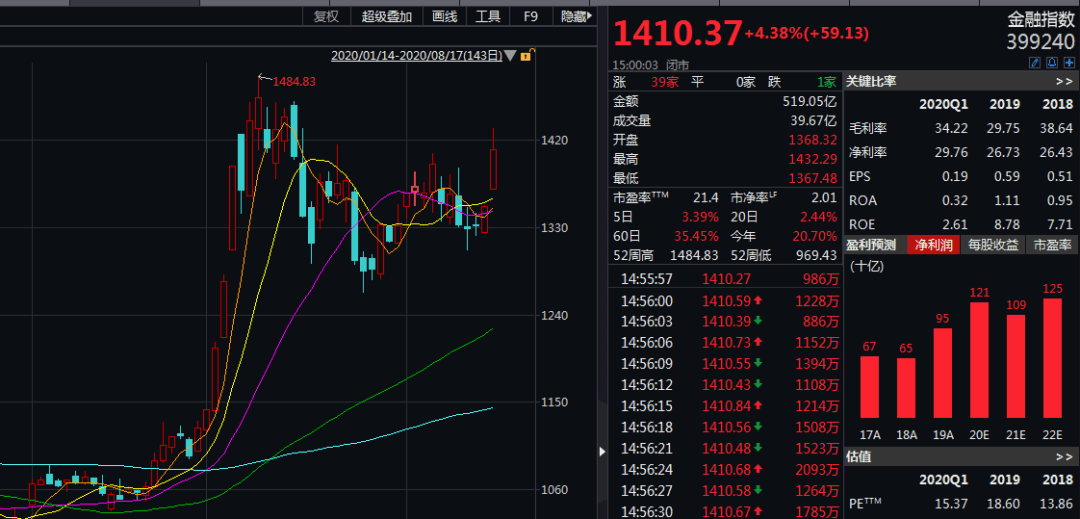Screen dimensions: 1080x519
Task: Click the 1420 price axis label
Action: 554,140
